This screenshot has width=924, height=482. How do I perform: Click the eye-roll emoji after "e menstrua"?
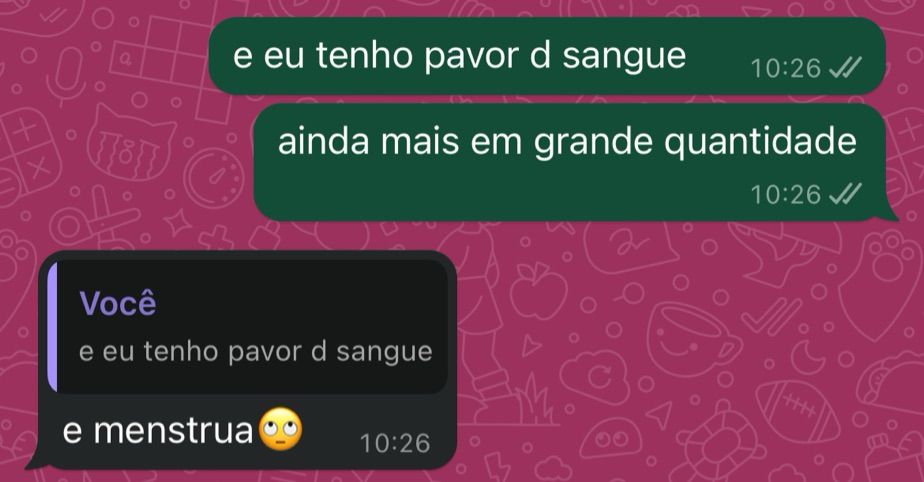coord(280,430)
